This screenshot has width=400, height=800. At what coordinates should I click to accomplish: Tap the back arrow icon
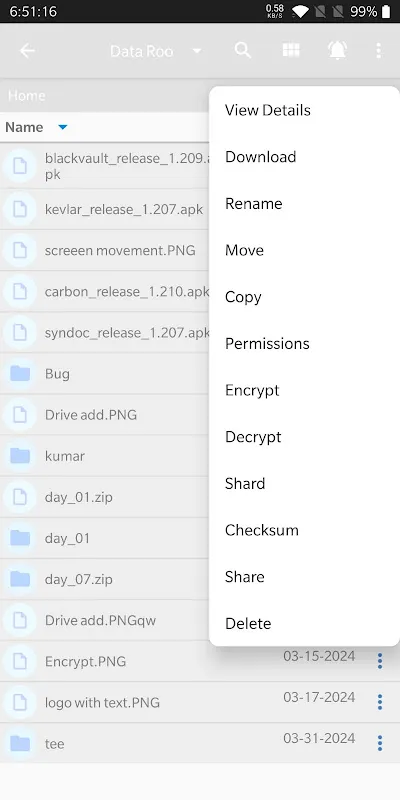pyautogui.click(x=27, y=51)
